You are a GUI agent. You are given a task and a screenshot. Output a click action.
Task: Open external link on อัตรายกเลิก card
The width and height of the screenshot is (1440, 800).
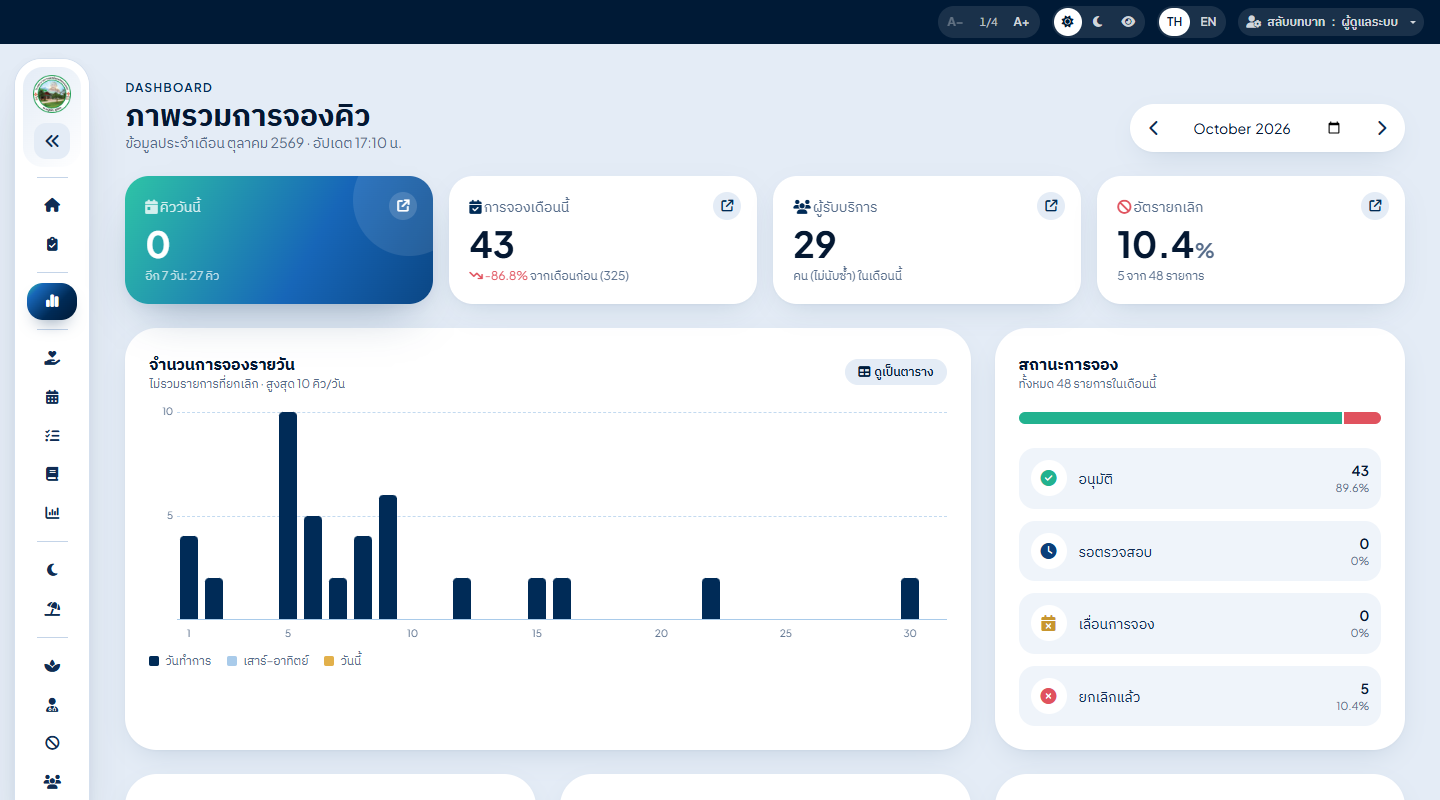click(x=1375, y=206)
